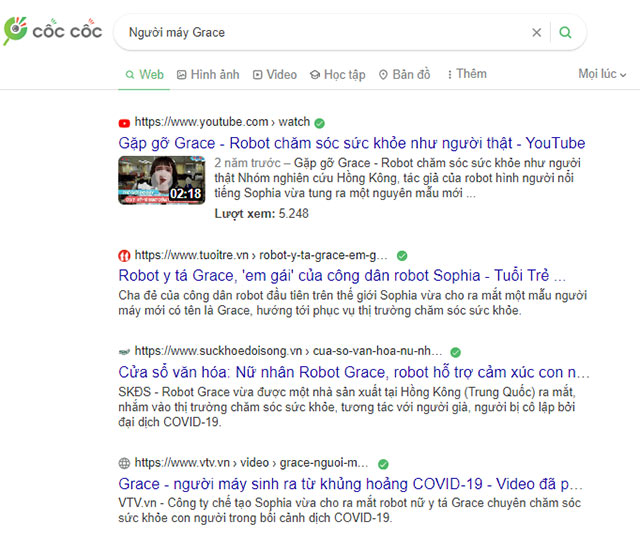640x538 pixels.
Task: Click verified badge next to suckhoedoisong.vn
Action: (x=456, y=352)
